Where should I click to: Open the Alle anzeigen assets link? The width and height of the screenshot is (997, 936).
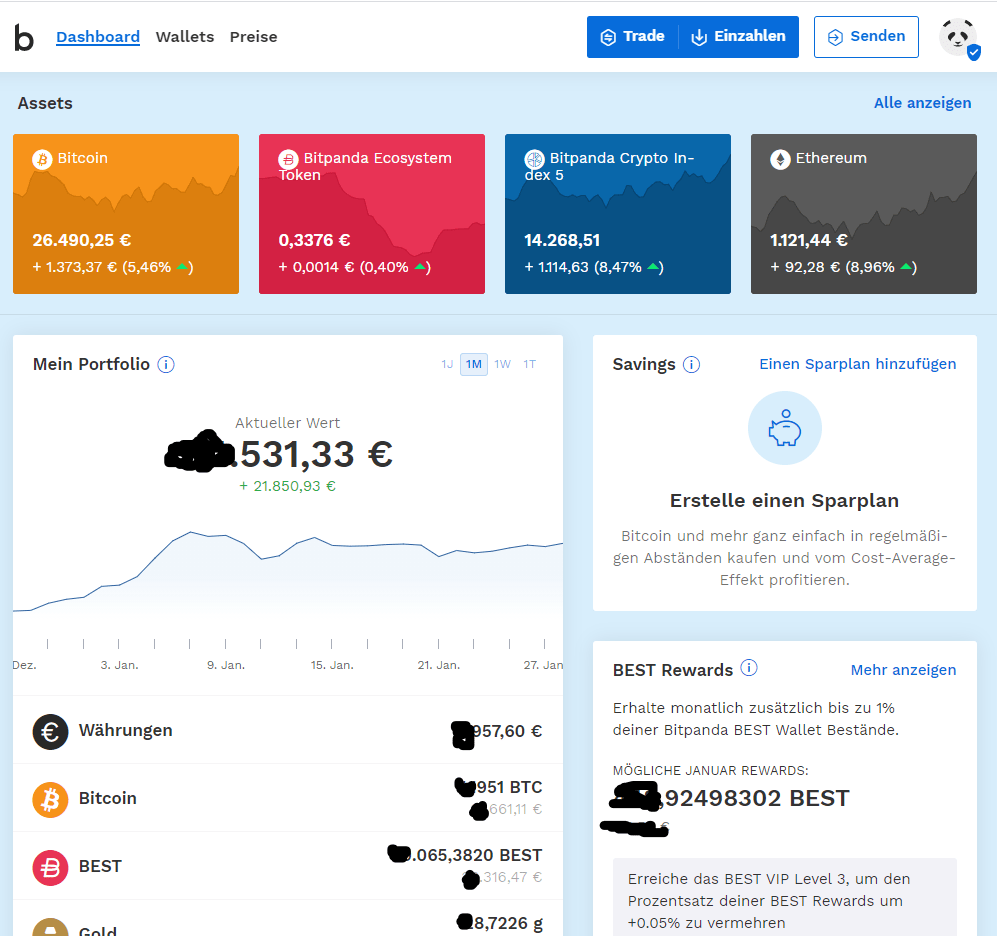click(922, 103)
